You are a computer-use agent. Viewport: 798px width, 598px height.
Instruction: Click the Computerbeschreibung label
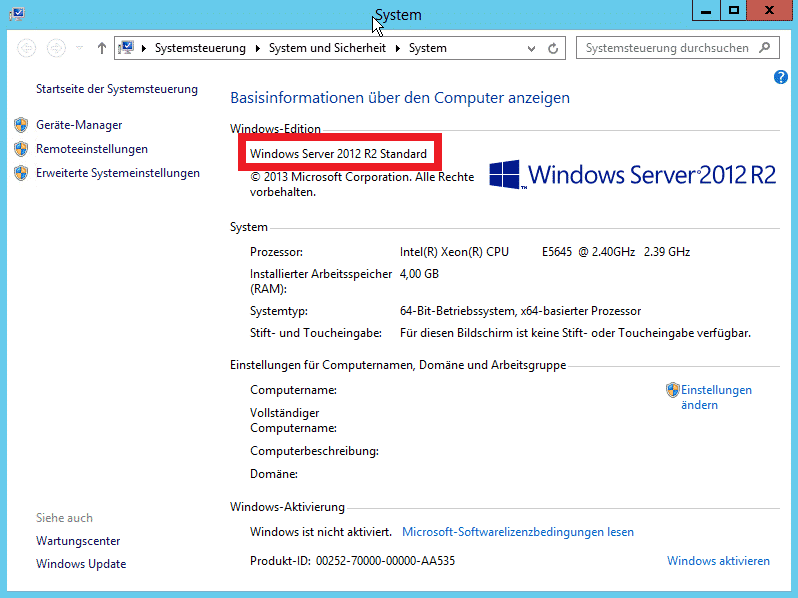pos(314,451)
